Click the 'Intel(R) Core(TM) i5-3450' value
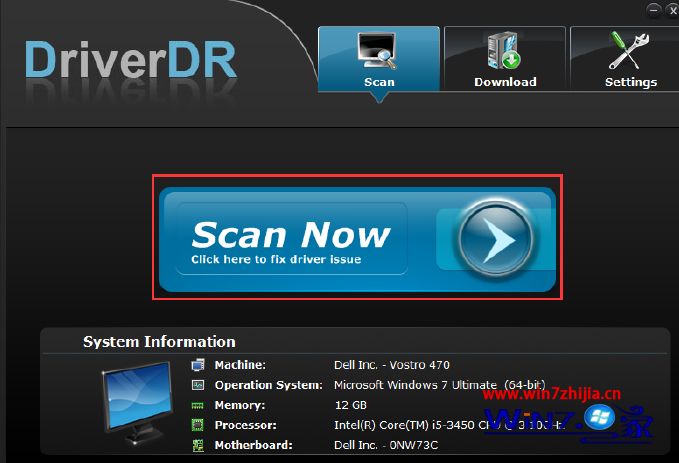The width and height of the screenshot is (679, 463). (404, 425)
